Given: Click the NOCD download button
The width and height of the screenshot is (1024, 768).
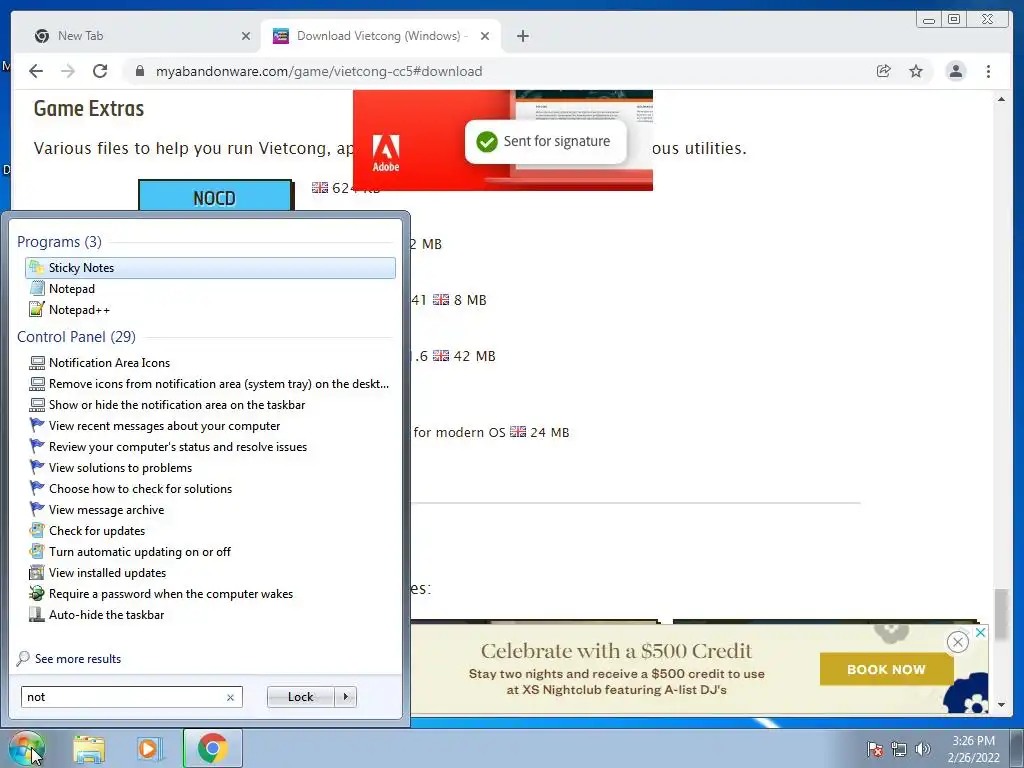Looking at the screenshot, I should point(216,196).
